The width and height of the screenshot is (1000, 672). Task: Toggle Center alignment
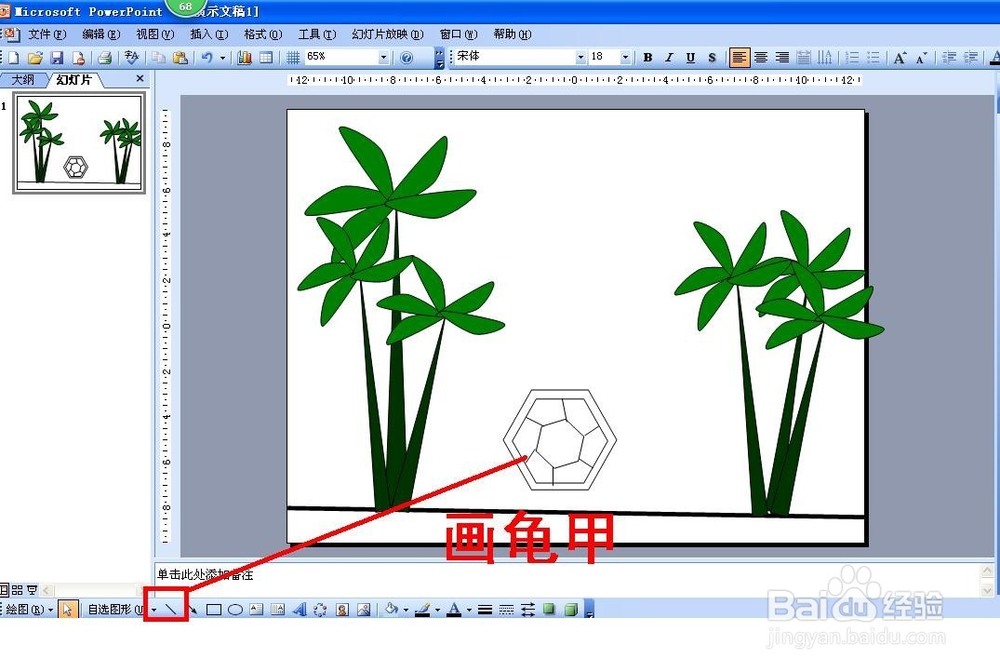(761, 57)
